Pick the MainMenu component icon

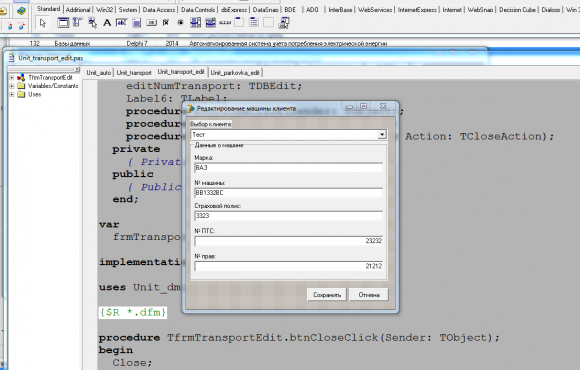click(77, 23)
